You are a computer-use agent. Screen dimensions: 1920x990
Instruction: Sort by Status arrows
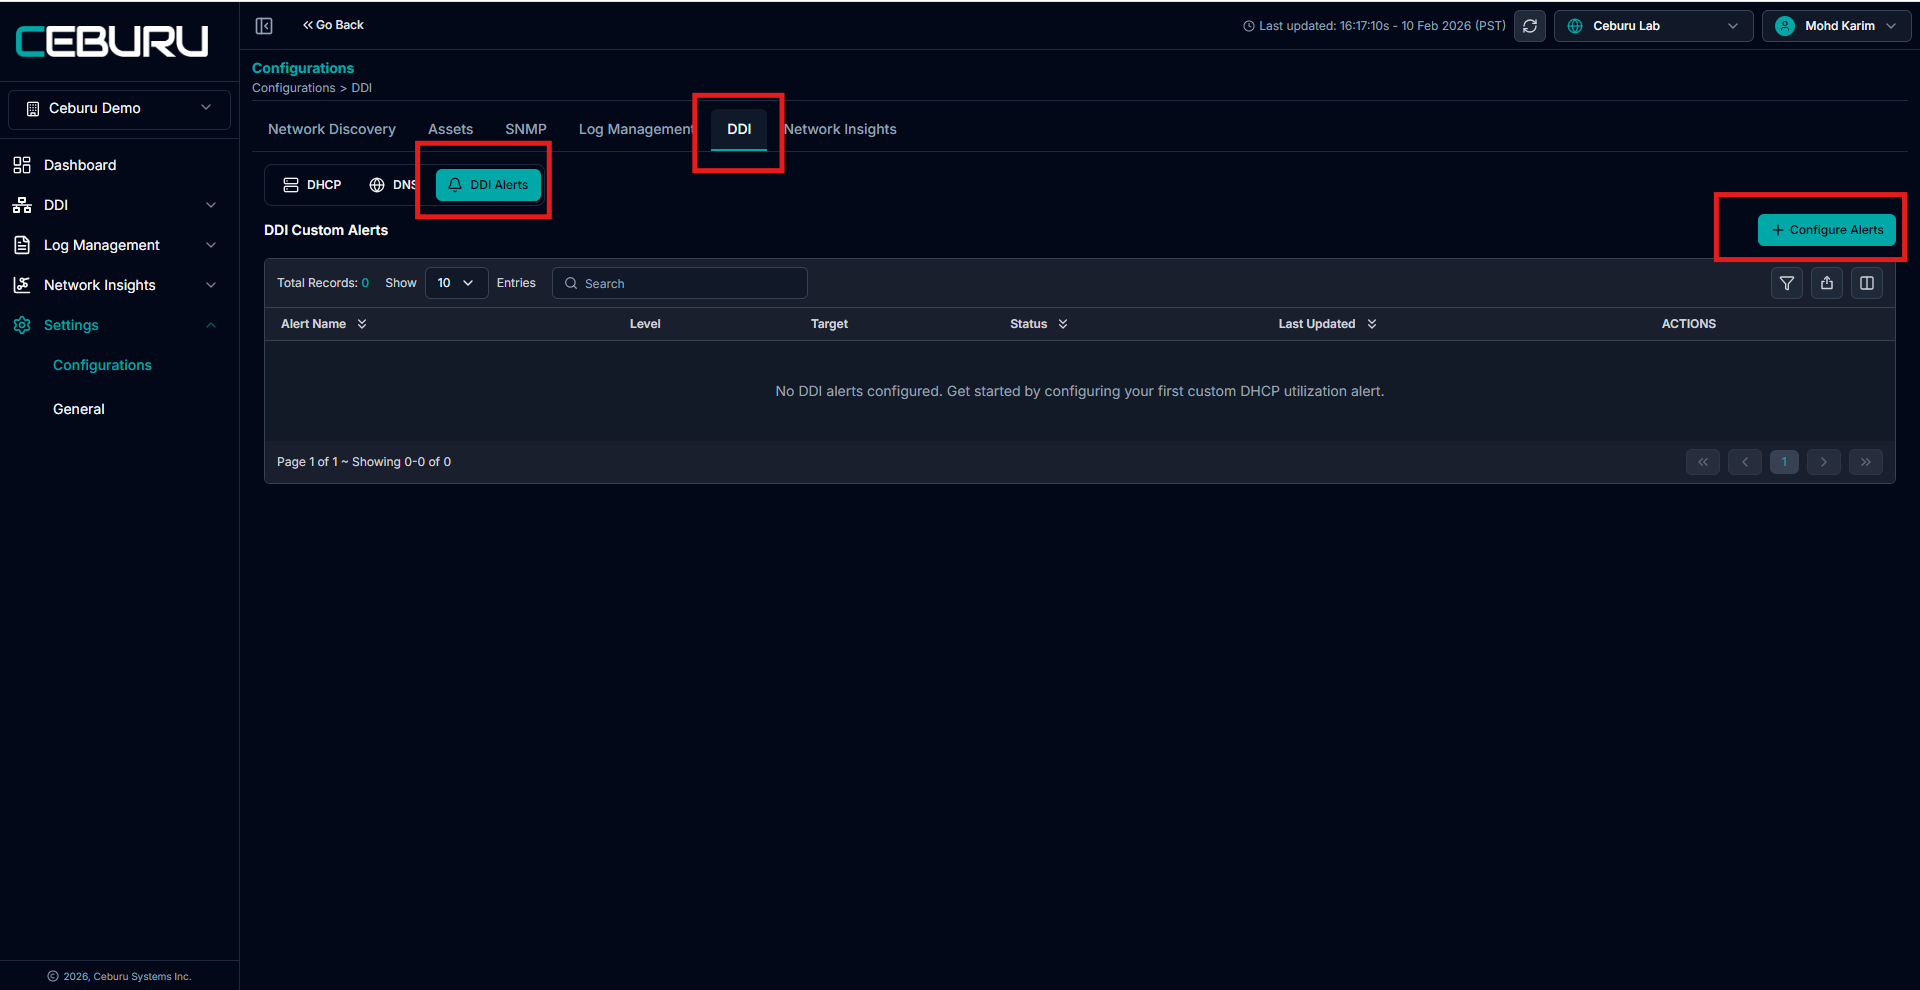tap(1063, 324)
